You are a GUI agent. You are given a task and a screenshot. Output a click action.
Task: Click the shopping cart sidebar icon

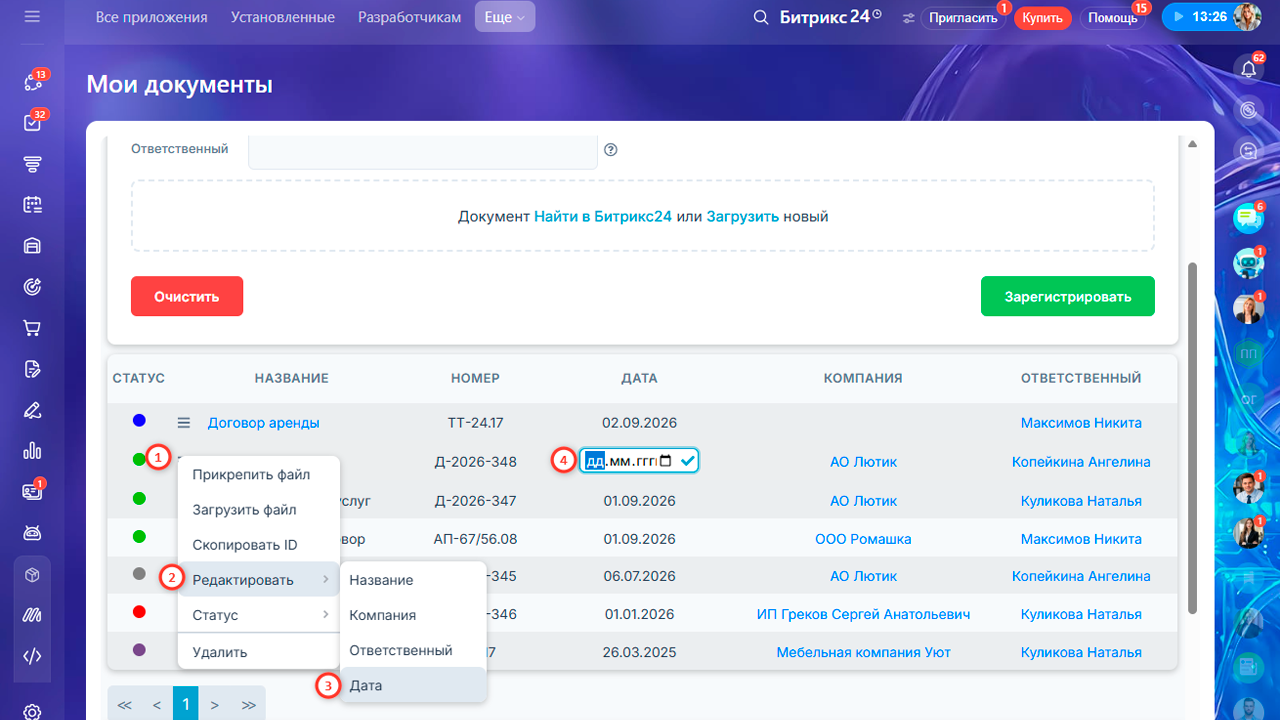[x=32, y=328]
